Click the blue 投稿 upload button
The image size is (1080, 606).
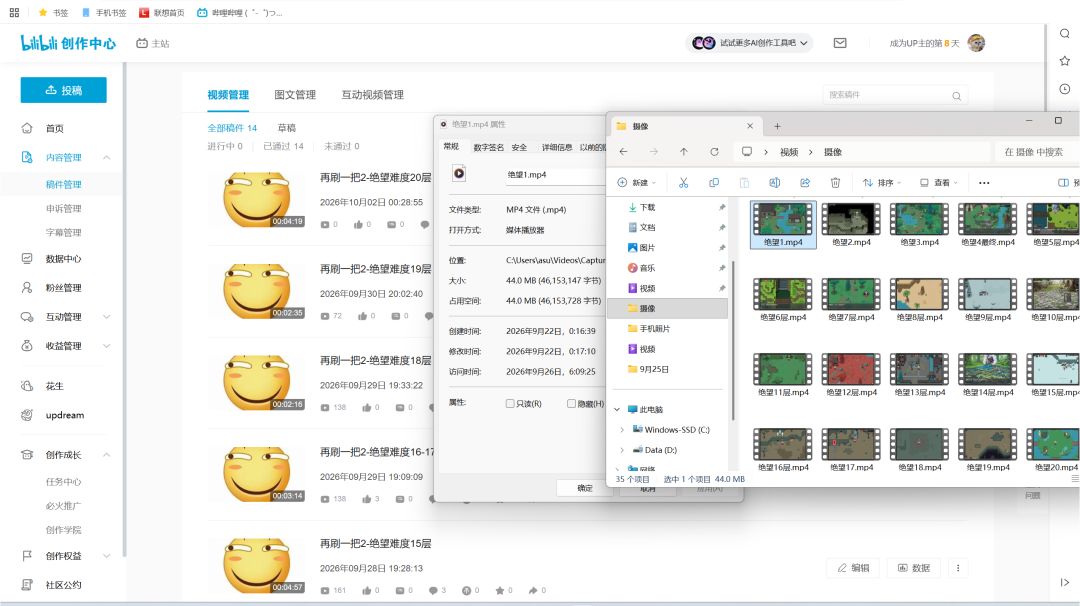click(63, 90)
